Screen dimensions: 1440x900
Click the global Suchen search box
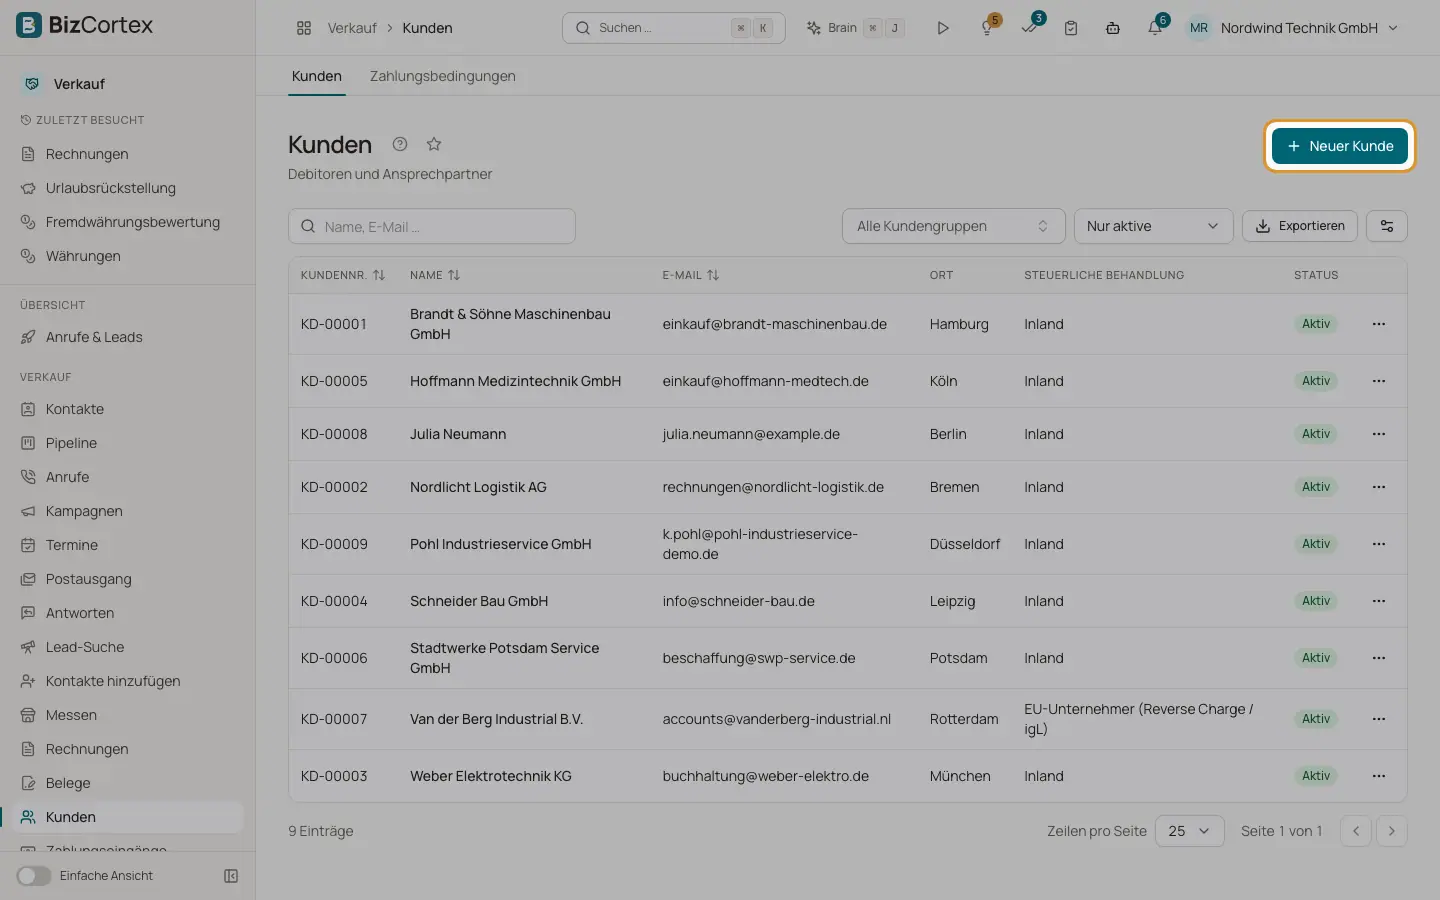tap(674, 28)
